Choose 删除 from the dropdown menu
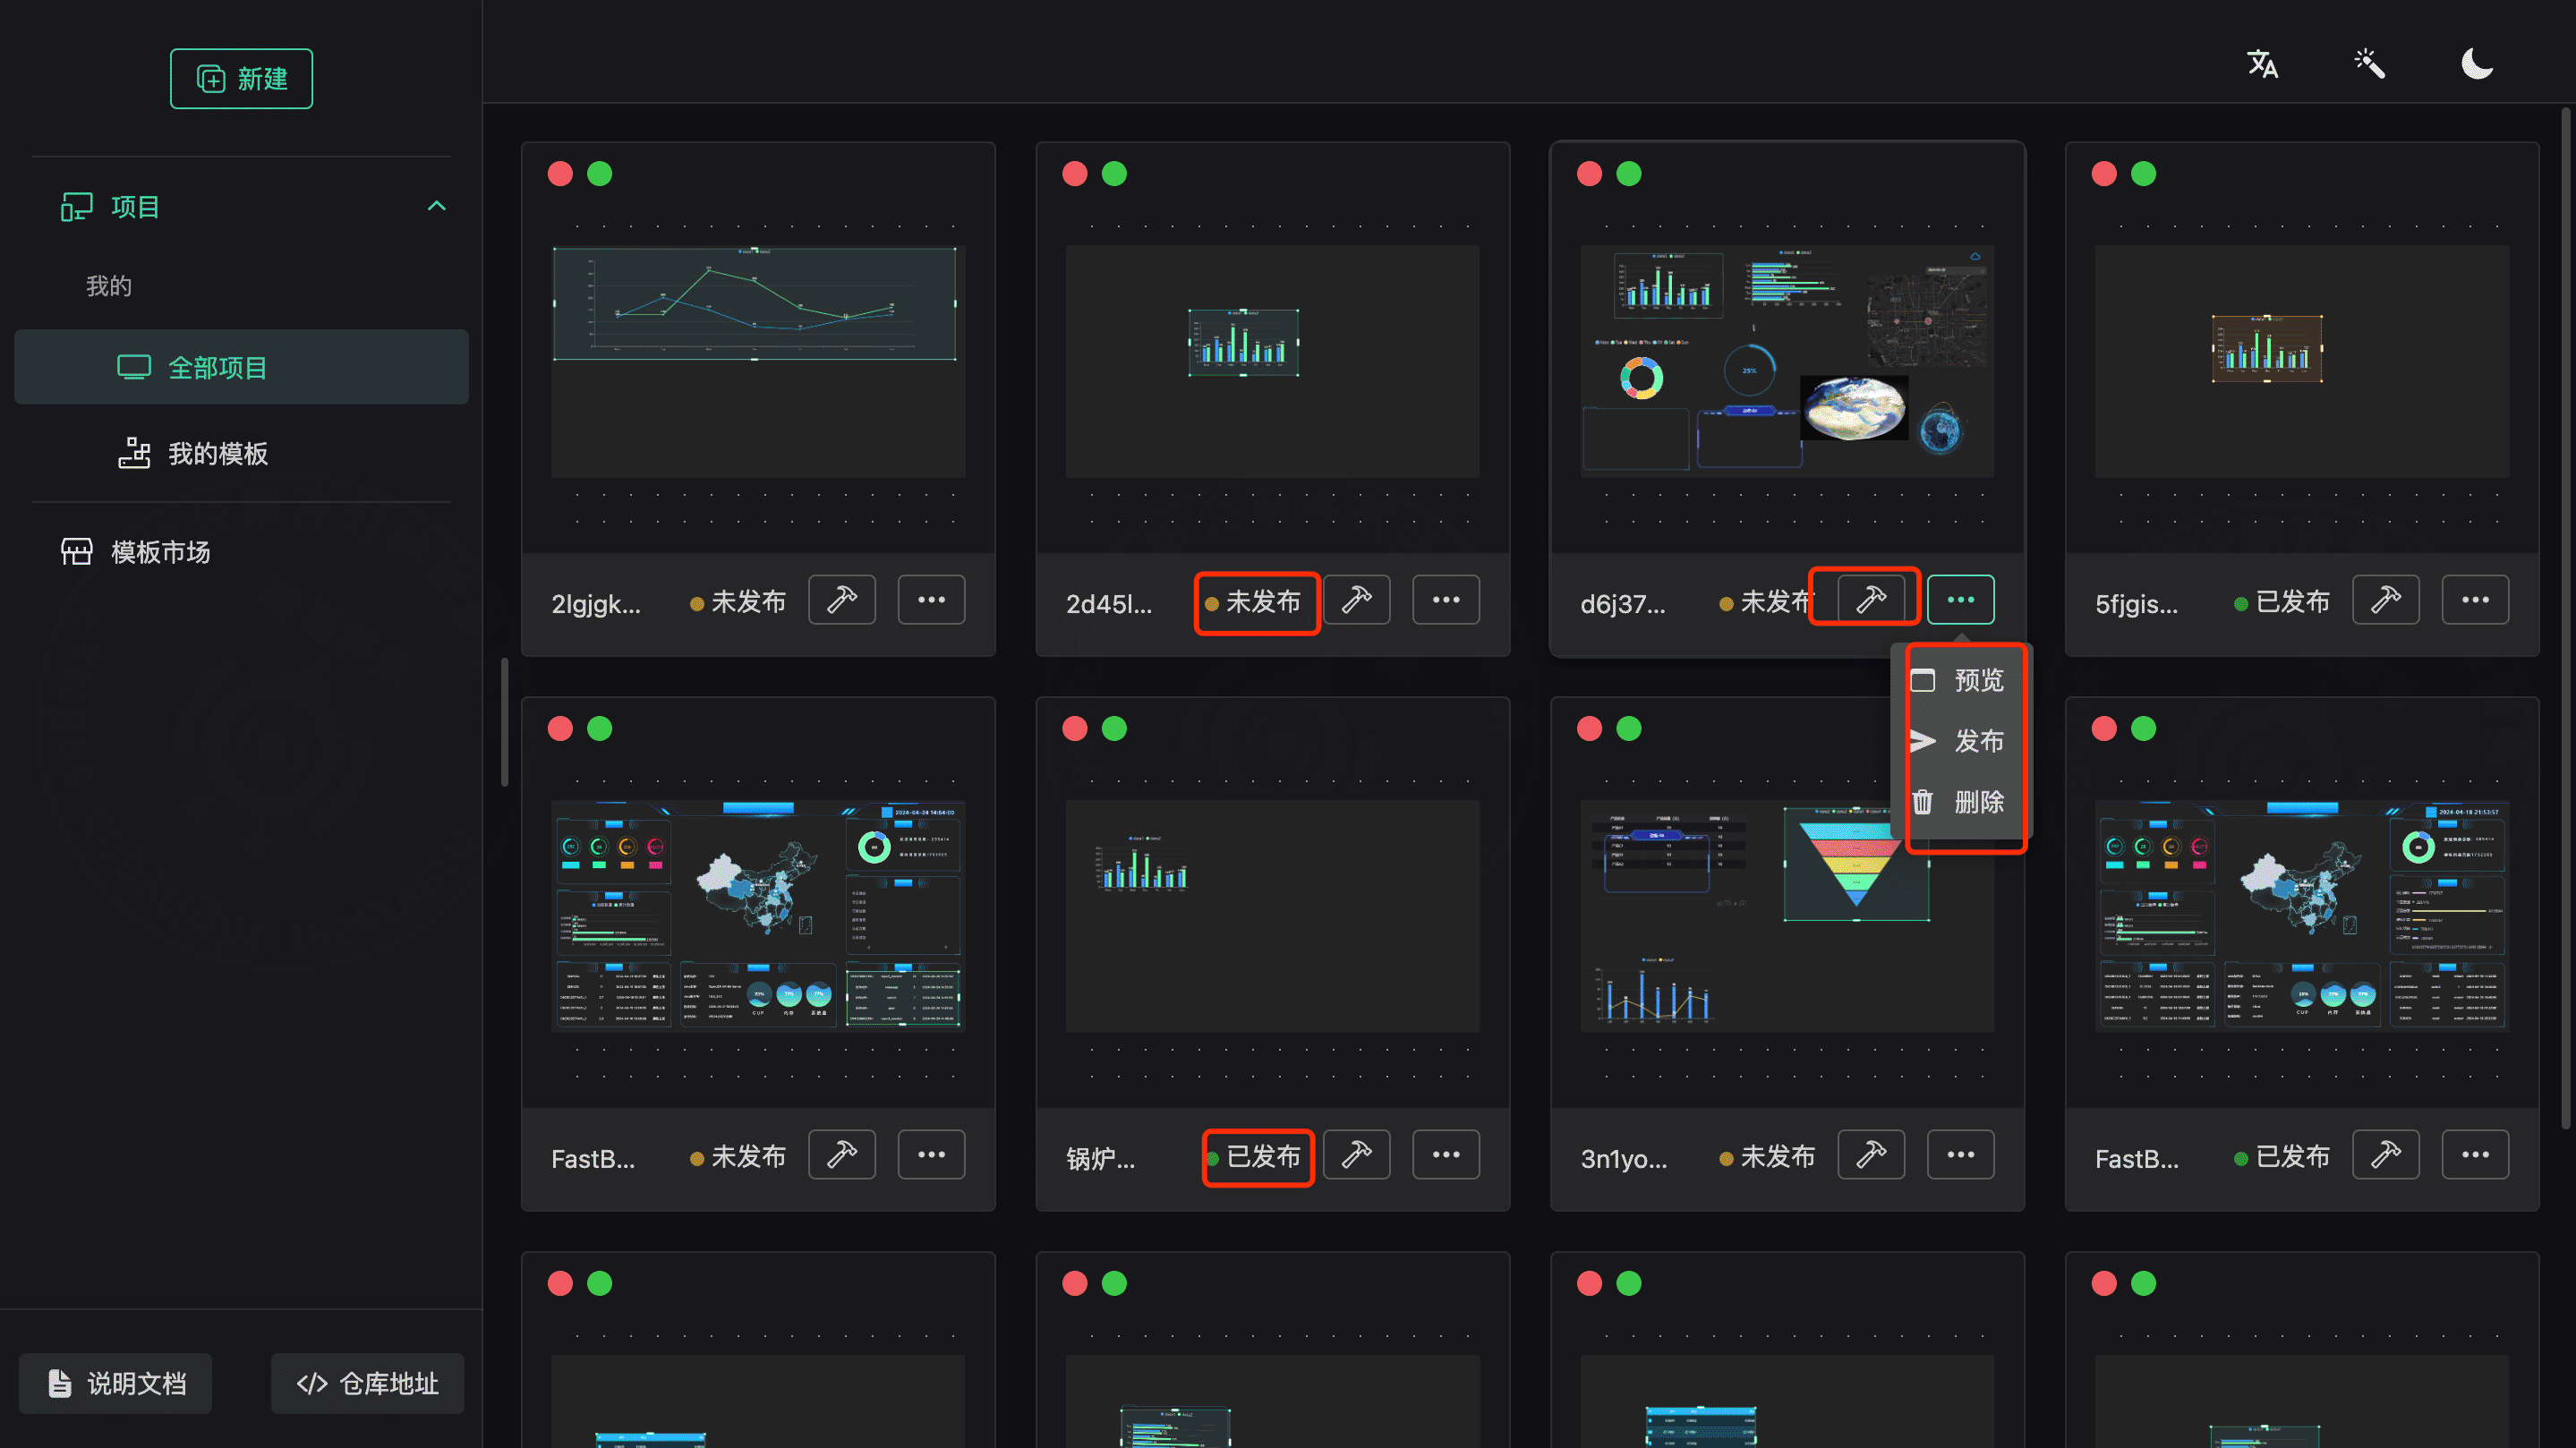 (1960, 802)
